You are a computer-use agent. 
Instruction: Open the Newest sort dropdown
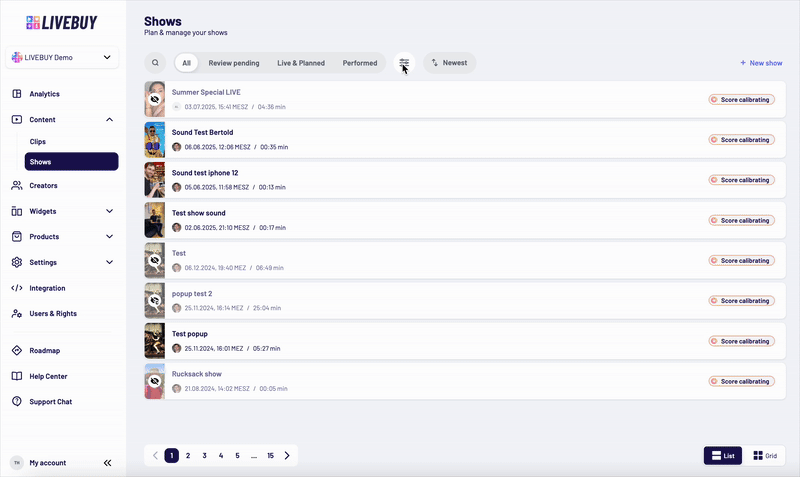449,63
